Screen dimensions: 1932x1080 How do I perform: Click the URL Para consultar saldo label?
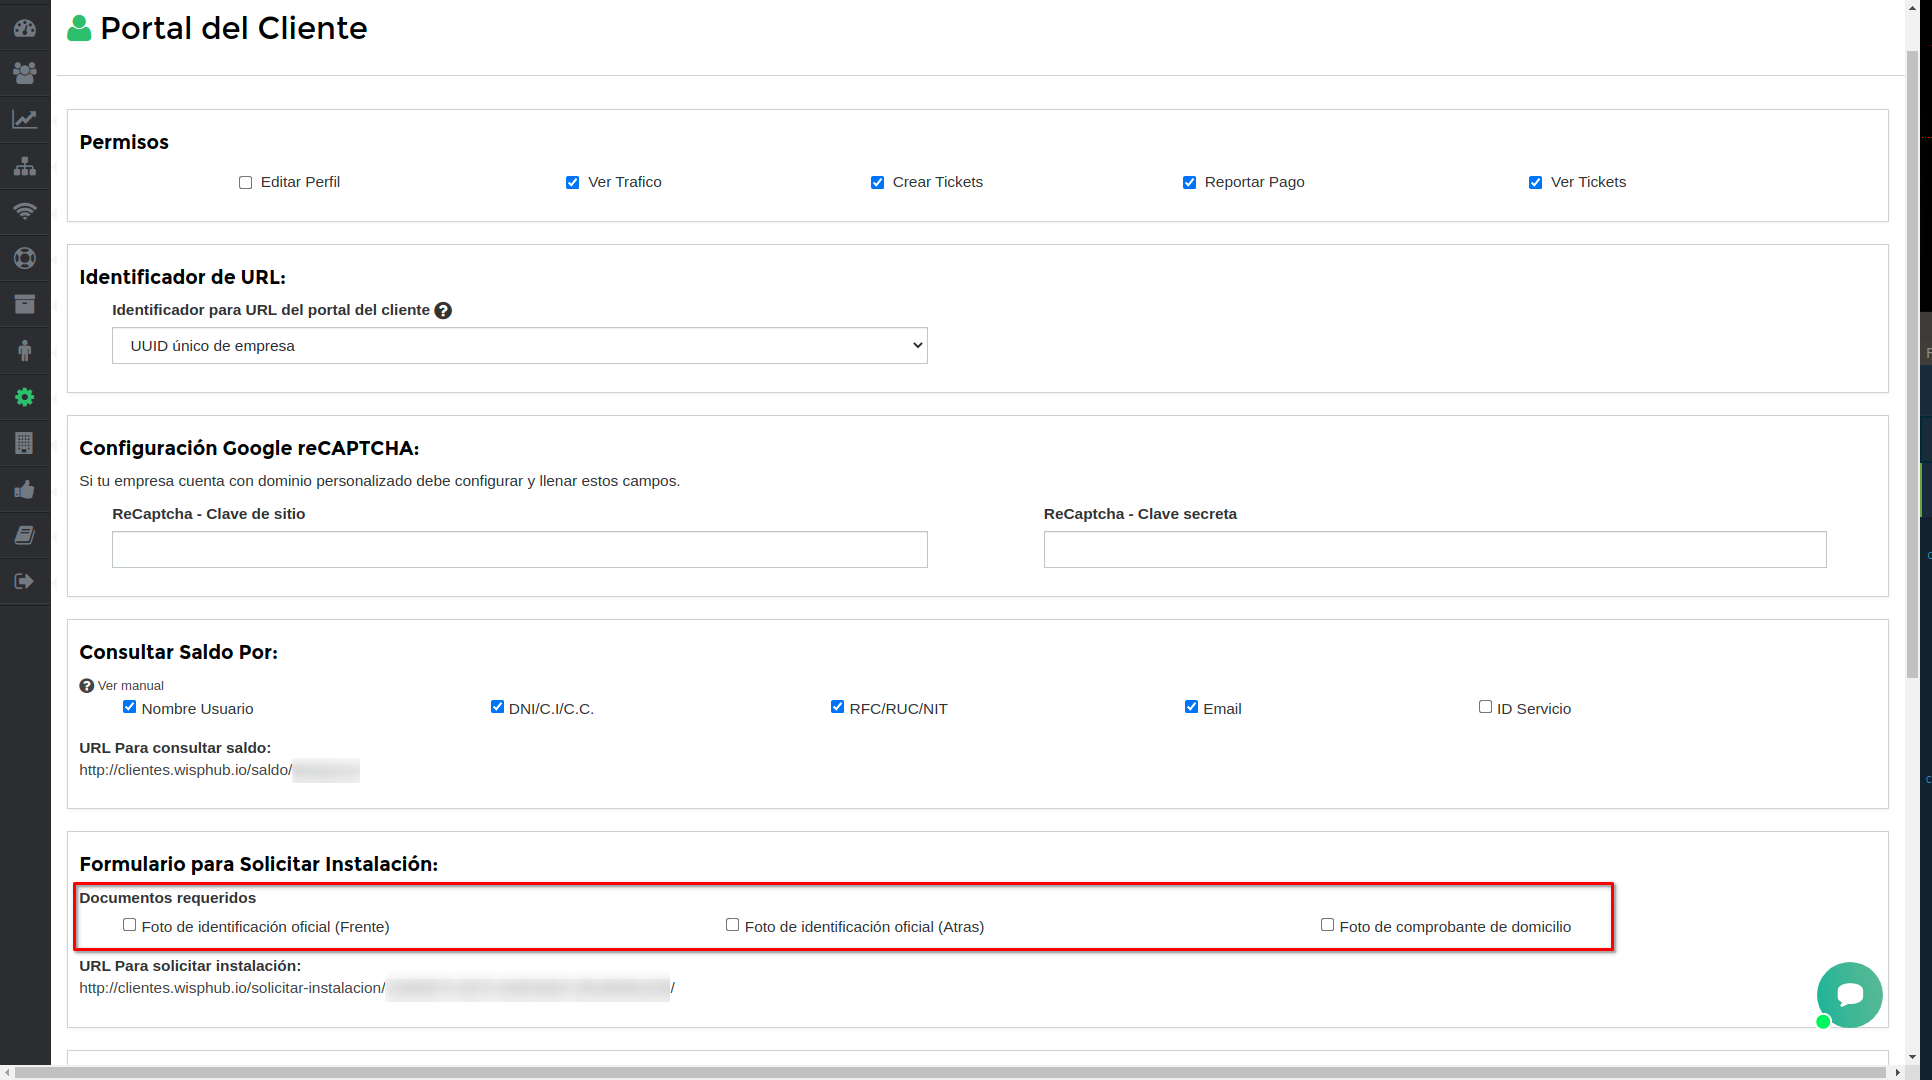coord(175,748)
